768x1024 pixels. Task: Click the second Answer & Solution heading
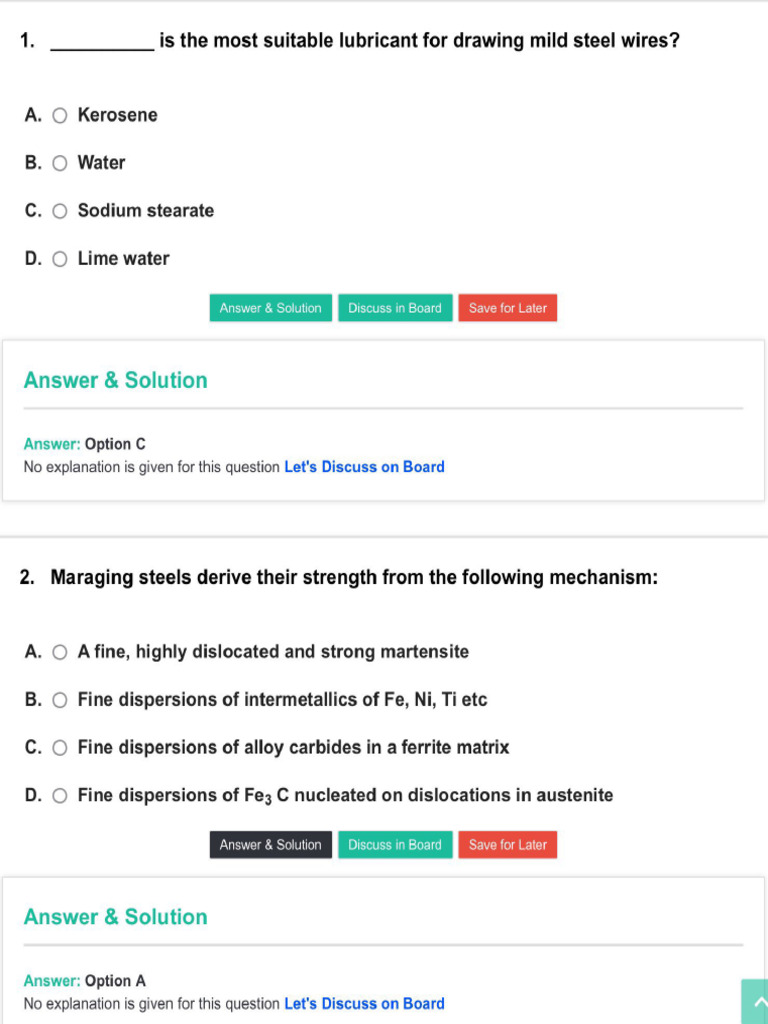point(116,917)
